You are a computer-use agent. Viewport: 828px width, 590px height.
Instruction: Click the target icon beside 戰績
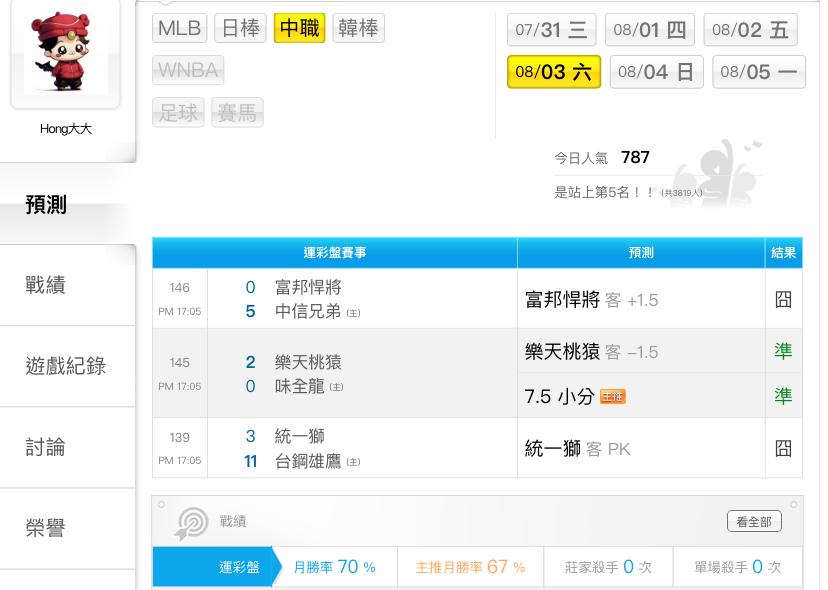(x=191, y=523)
